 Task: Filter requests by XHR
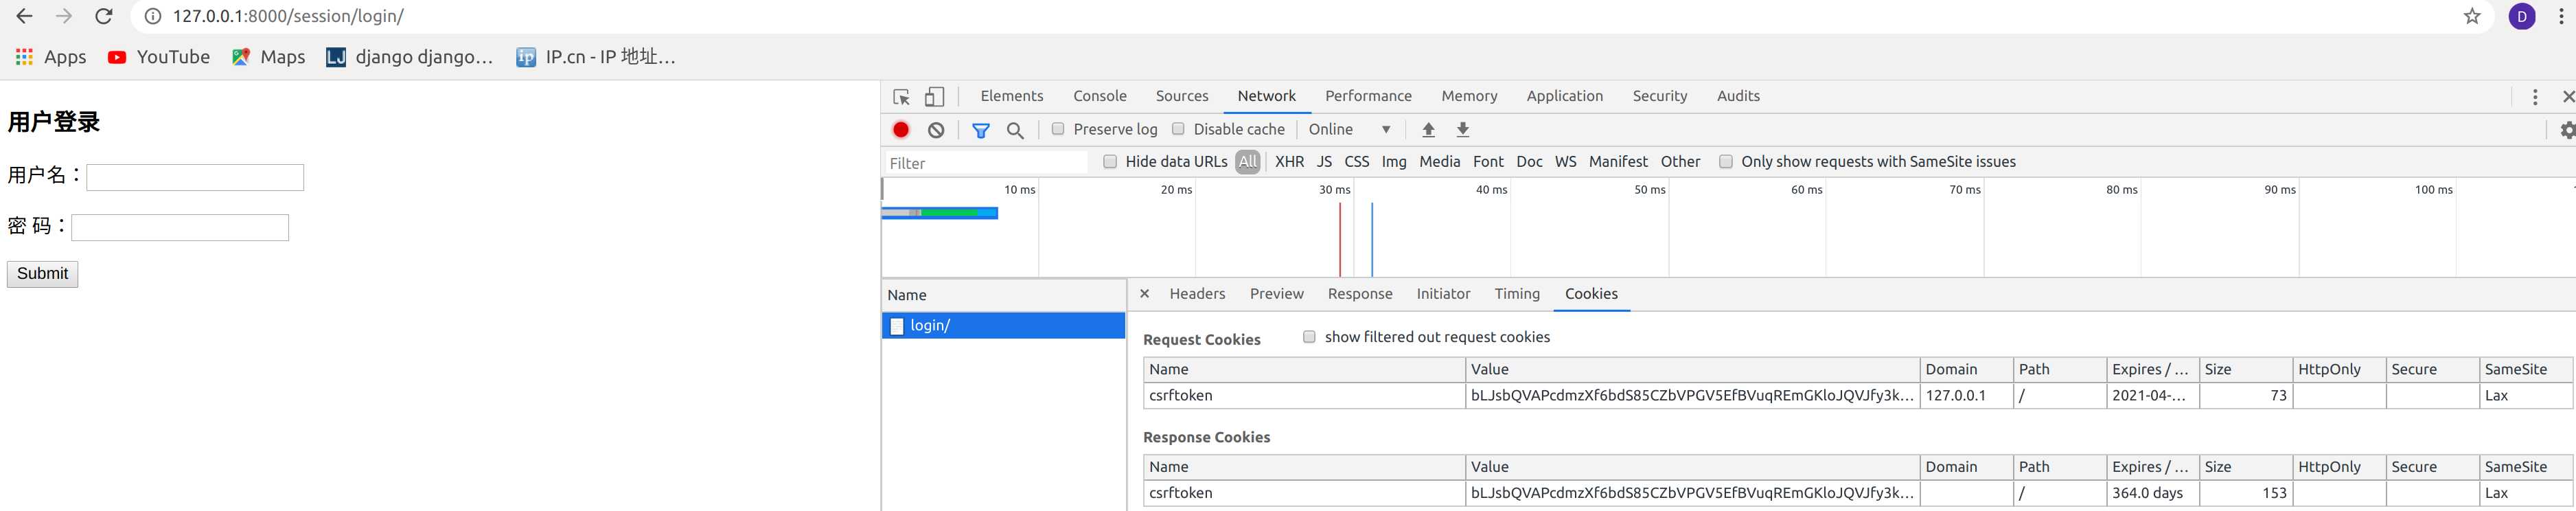[1289, 162]
